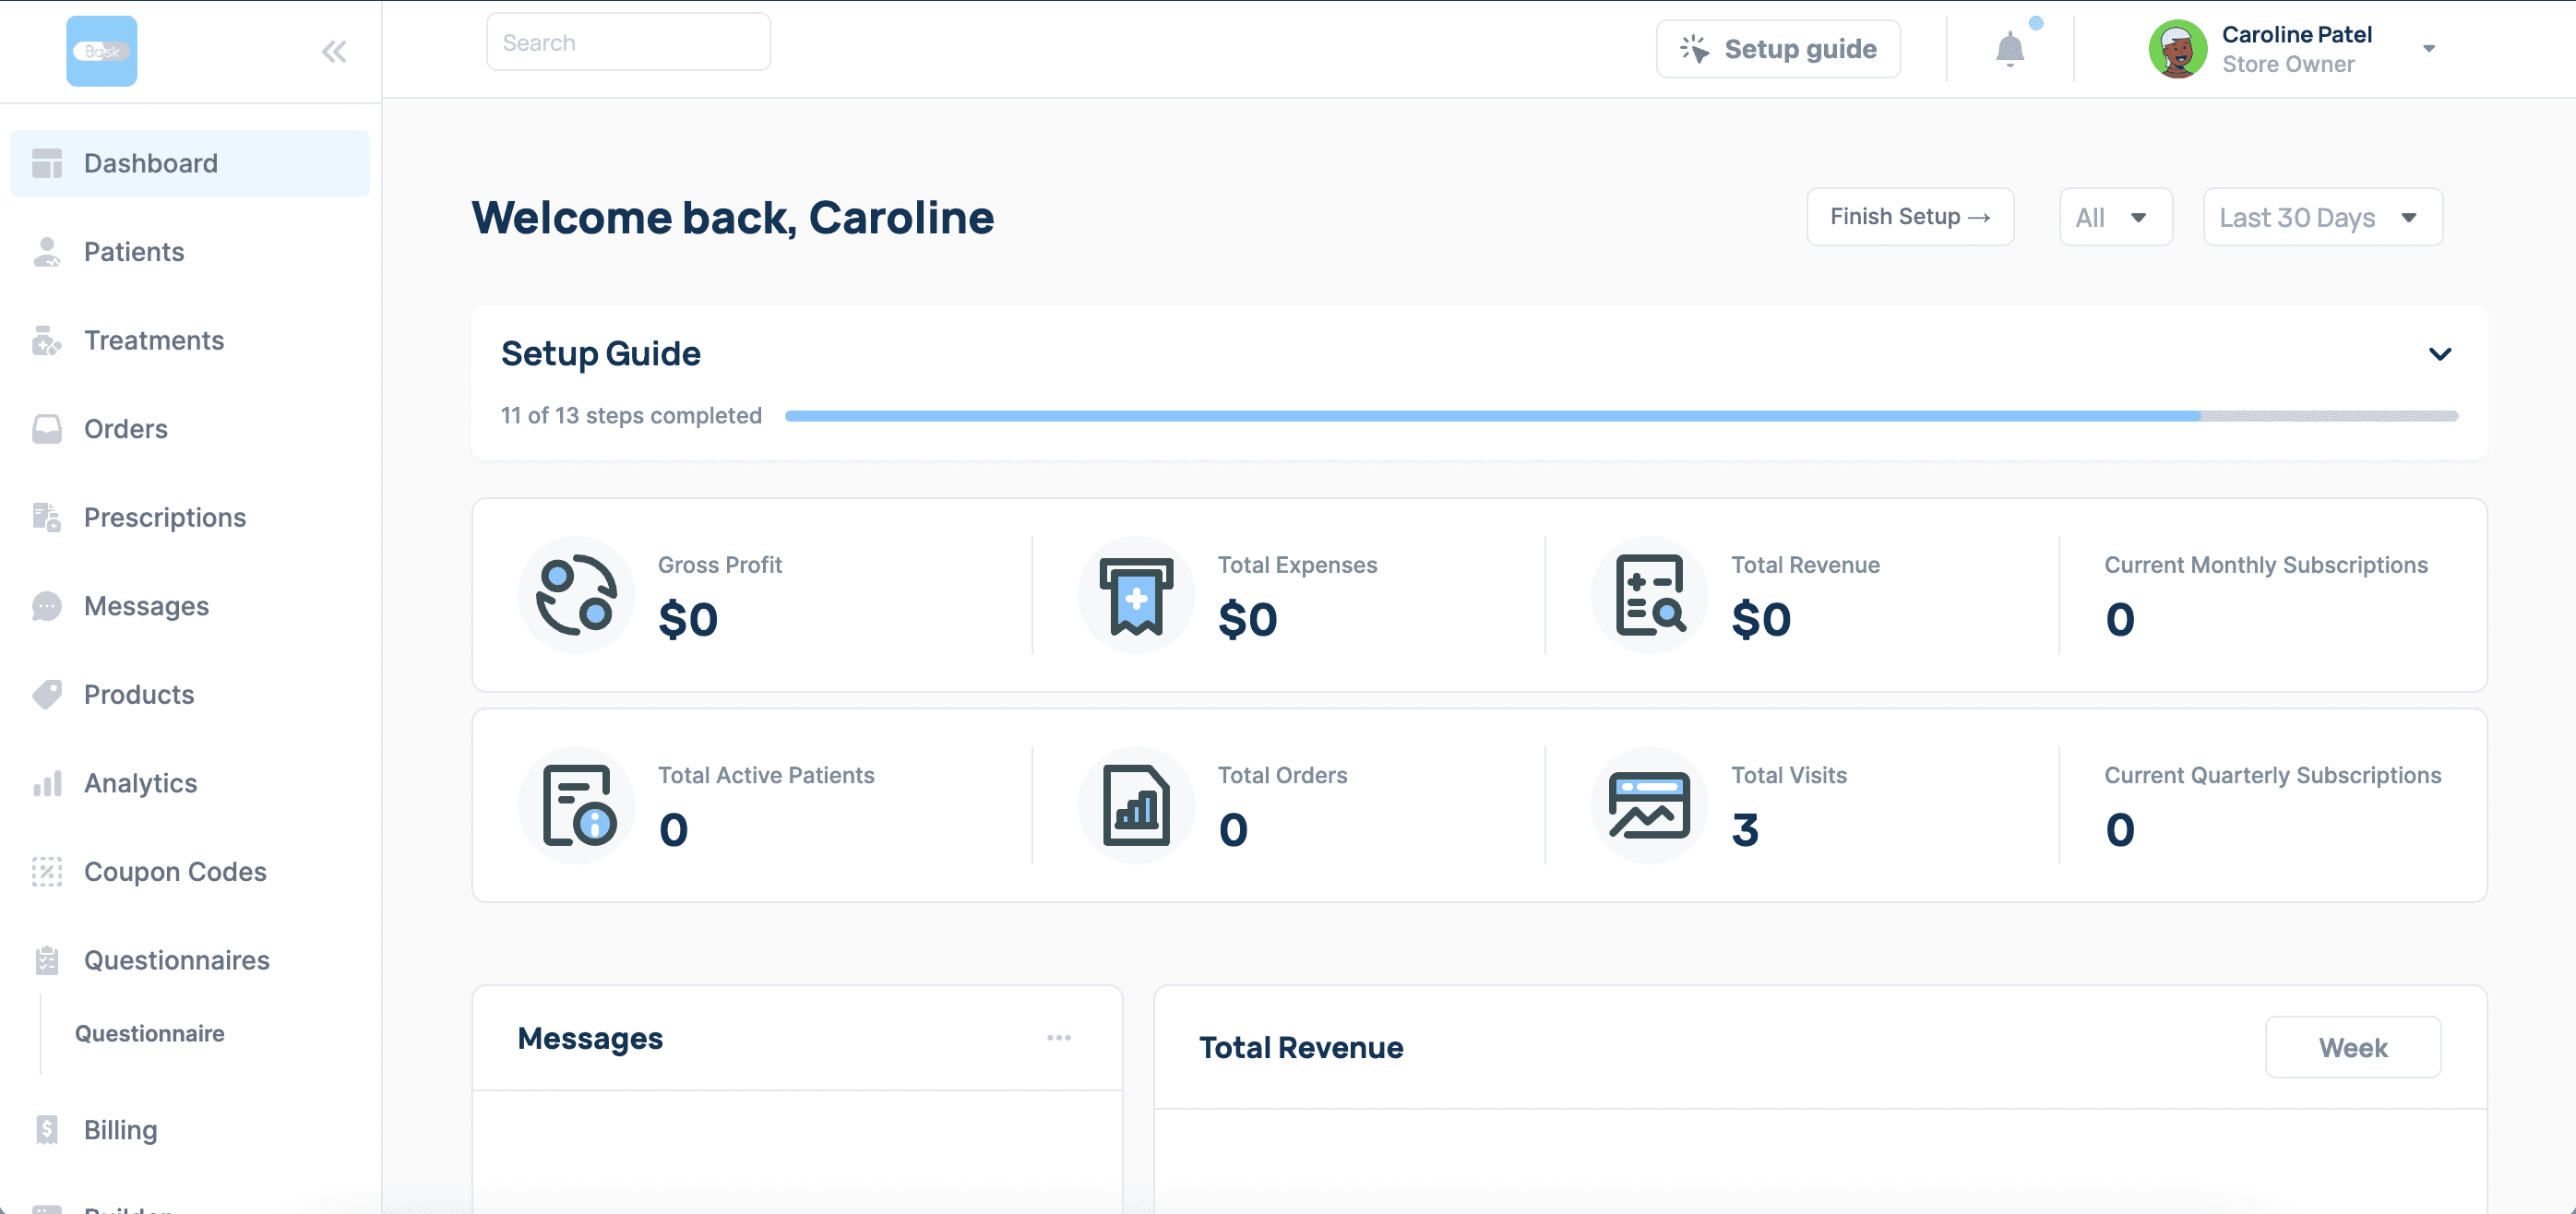Open the Last 30 Days dropdown

(x=2322, y=217)
